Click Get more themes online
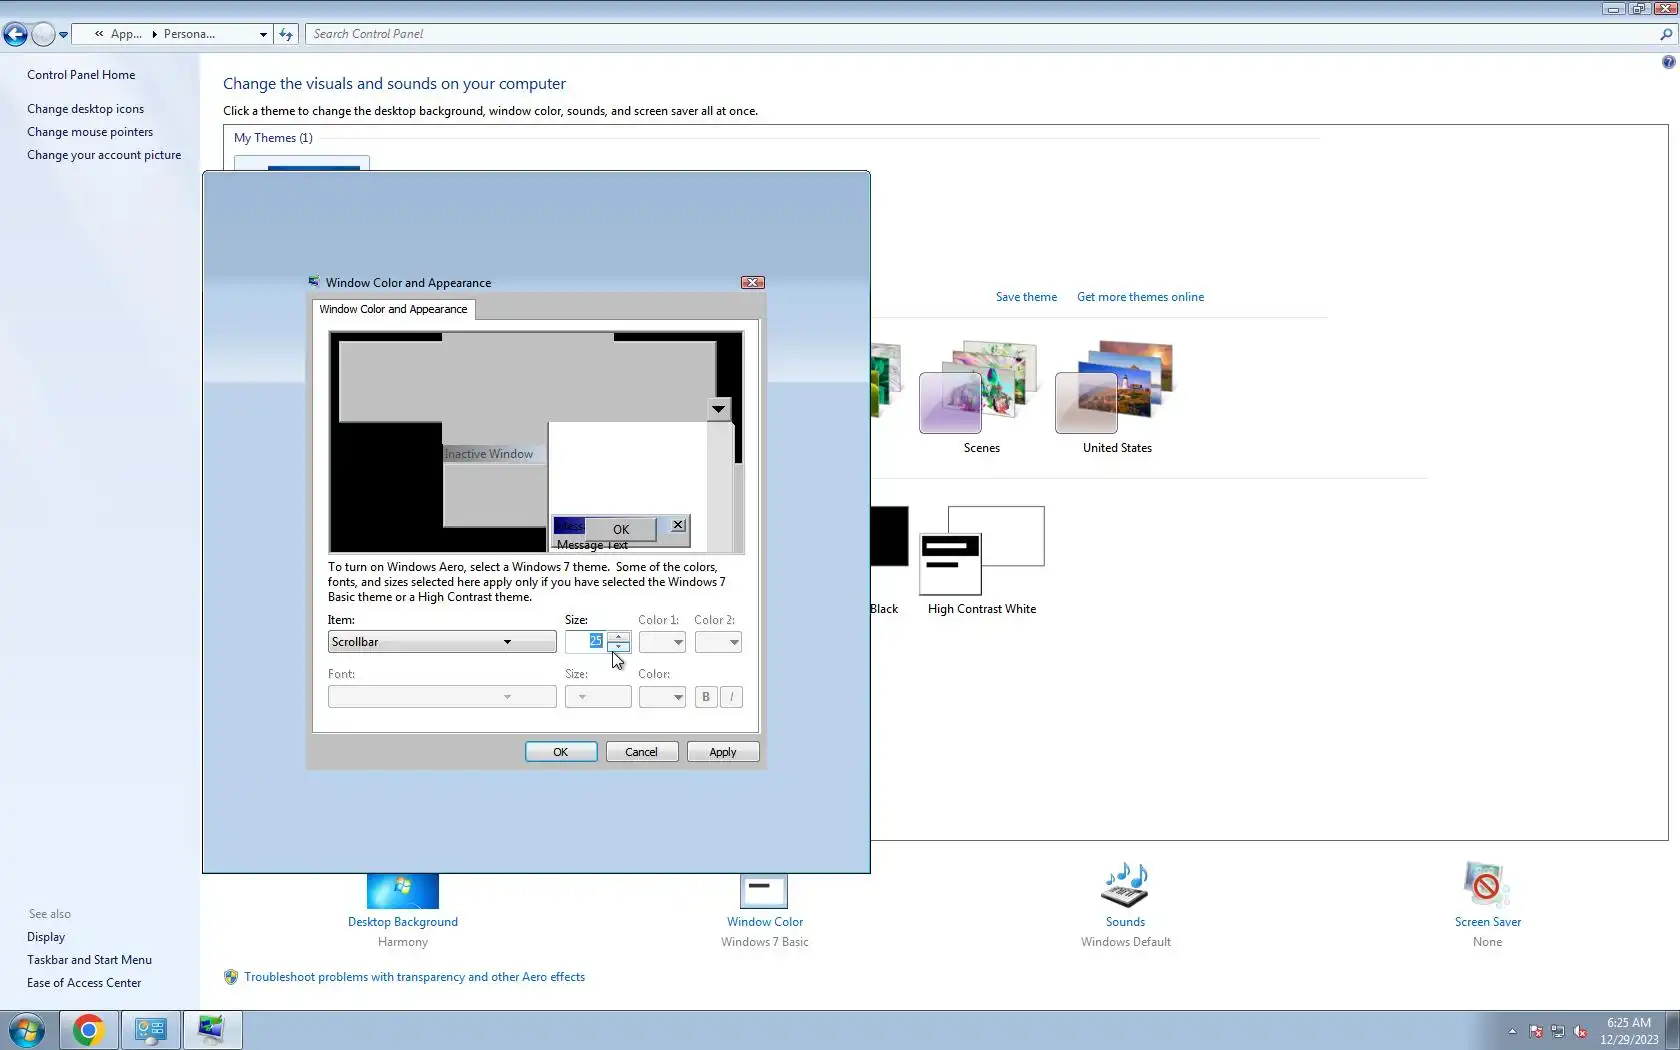The height and width of the screenshot is (1050, 1680). 1140,297
